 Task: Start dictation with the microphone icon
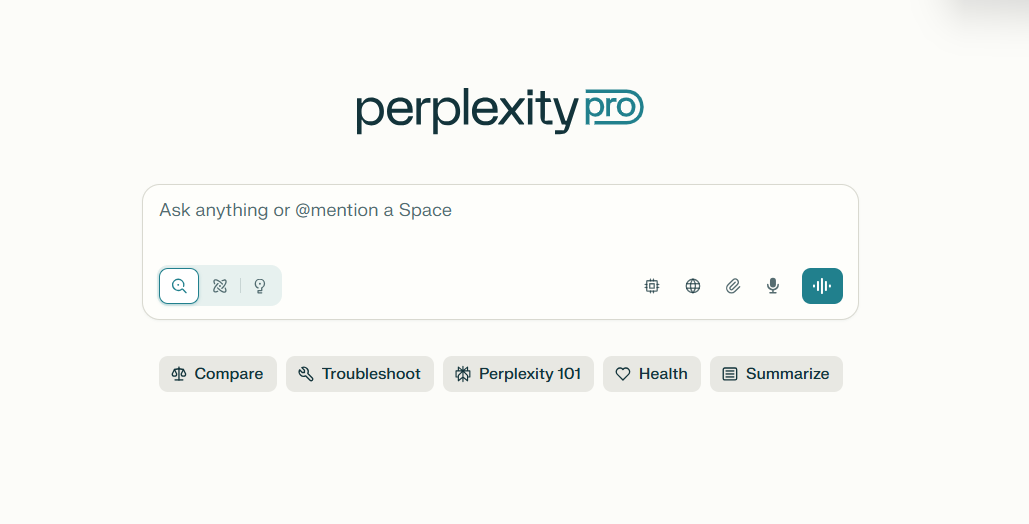(773, 286)
